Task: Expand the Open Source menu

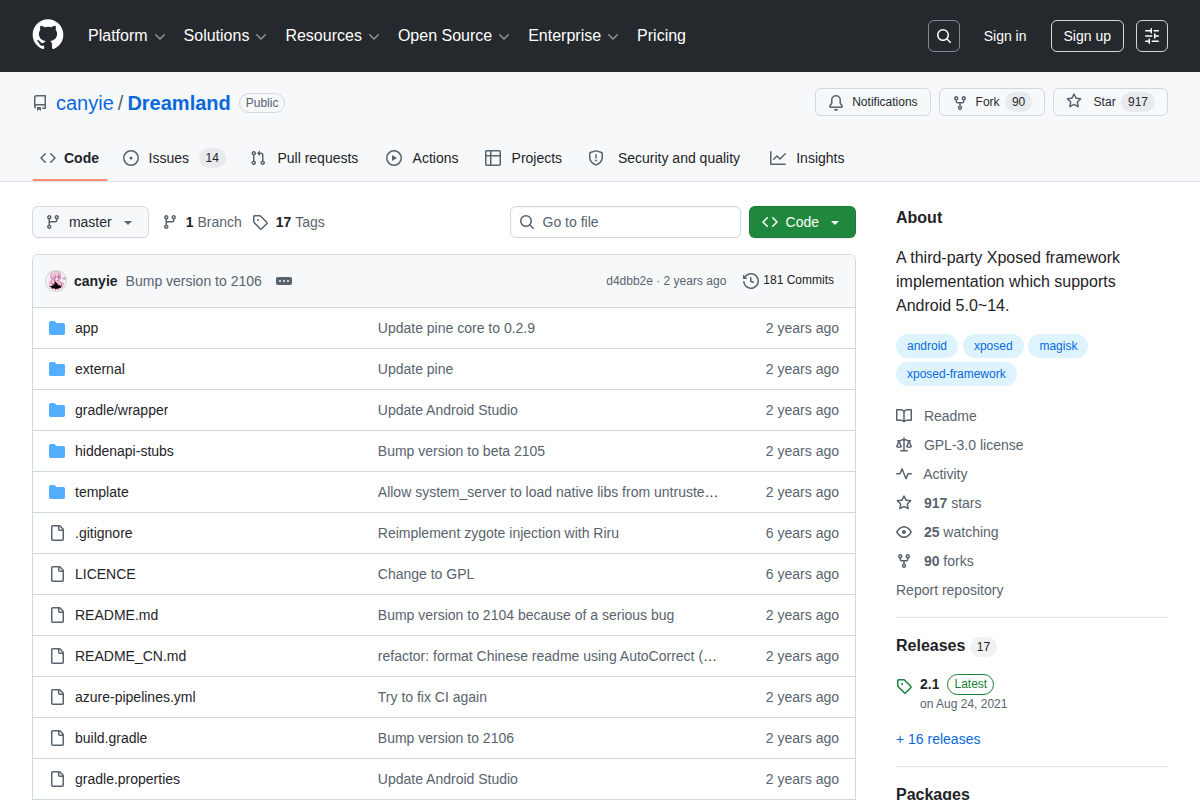Action: [454, 36]
